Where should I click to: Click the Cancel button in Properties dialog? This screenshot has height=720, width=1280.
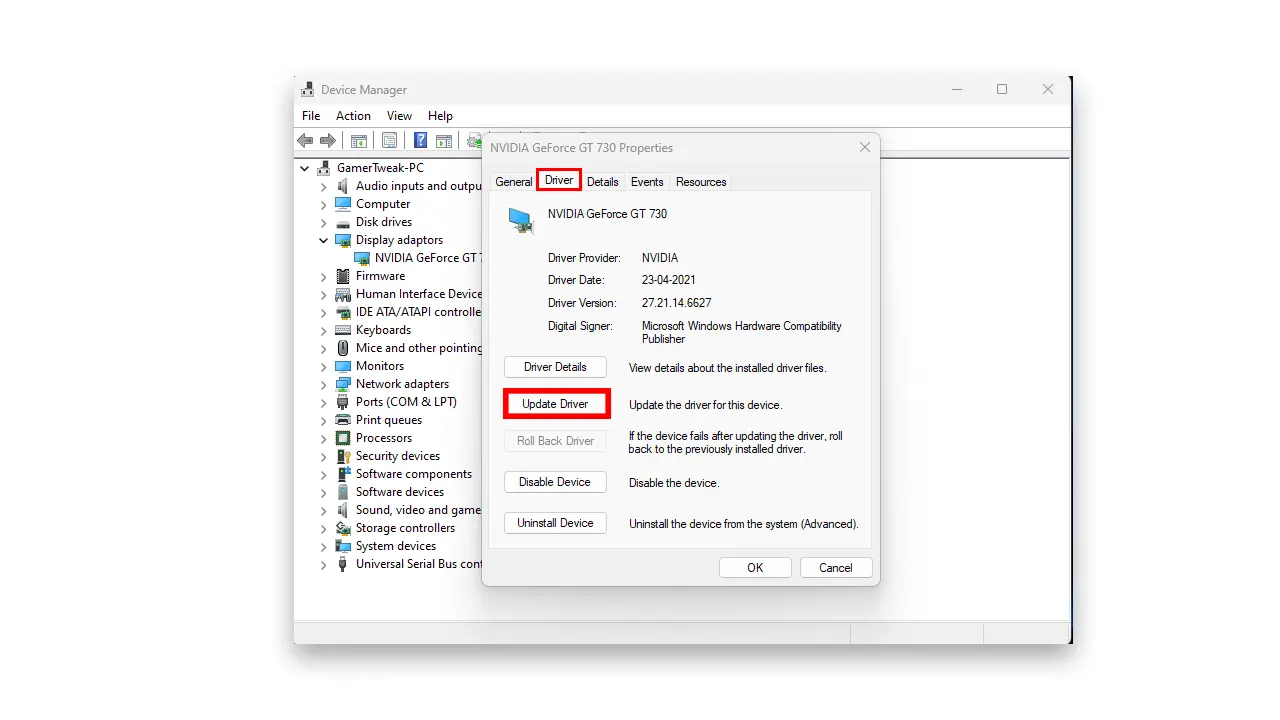[x=836, y=568]
